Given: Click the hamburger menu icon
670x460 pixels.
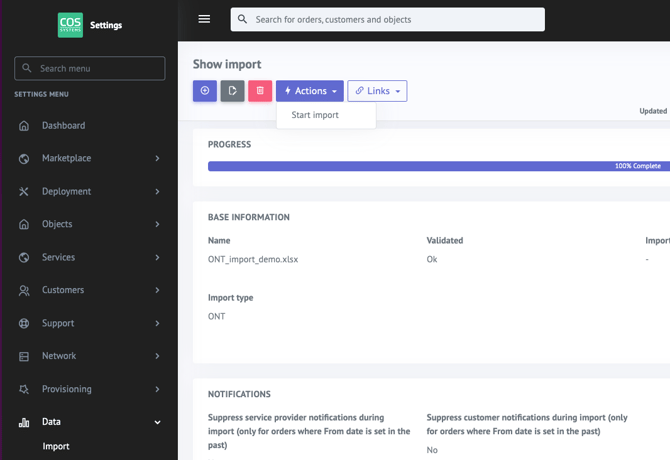Looking at the screenshot, I should click(204, 19).
